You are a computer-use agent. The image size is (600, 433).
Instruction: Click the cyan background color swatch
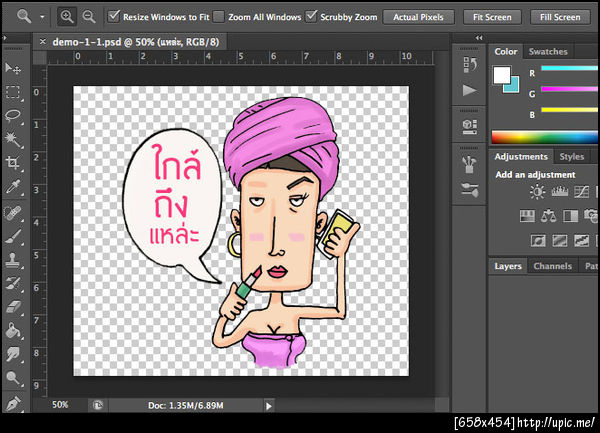click(x=514, y=87)
